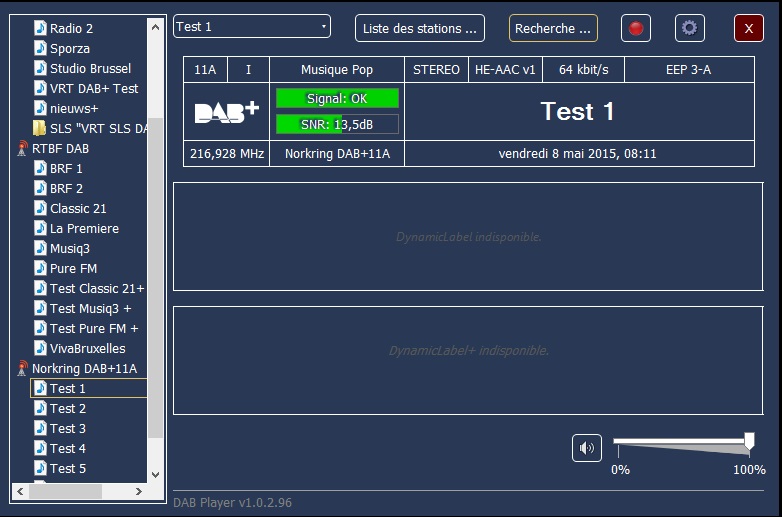Image resolution: width=782 pixels, height=517 pixels.
Task: Select Test 2 in the station tree
Action: (x=67, y=408)
